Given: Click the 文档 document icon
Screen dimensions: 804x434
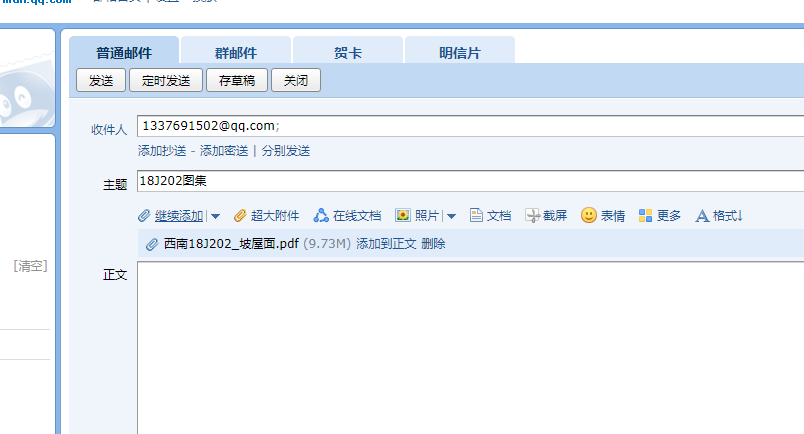Looking at the screenshot, I should [476, 215].
